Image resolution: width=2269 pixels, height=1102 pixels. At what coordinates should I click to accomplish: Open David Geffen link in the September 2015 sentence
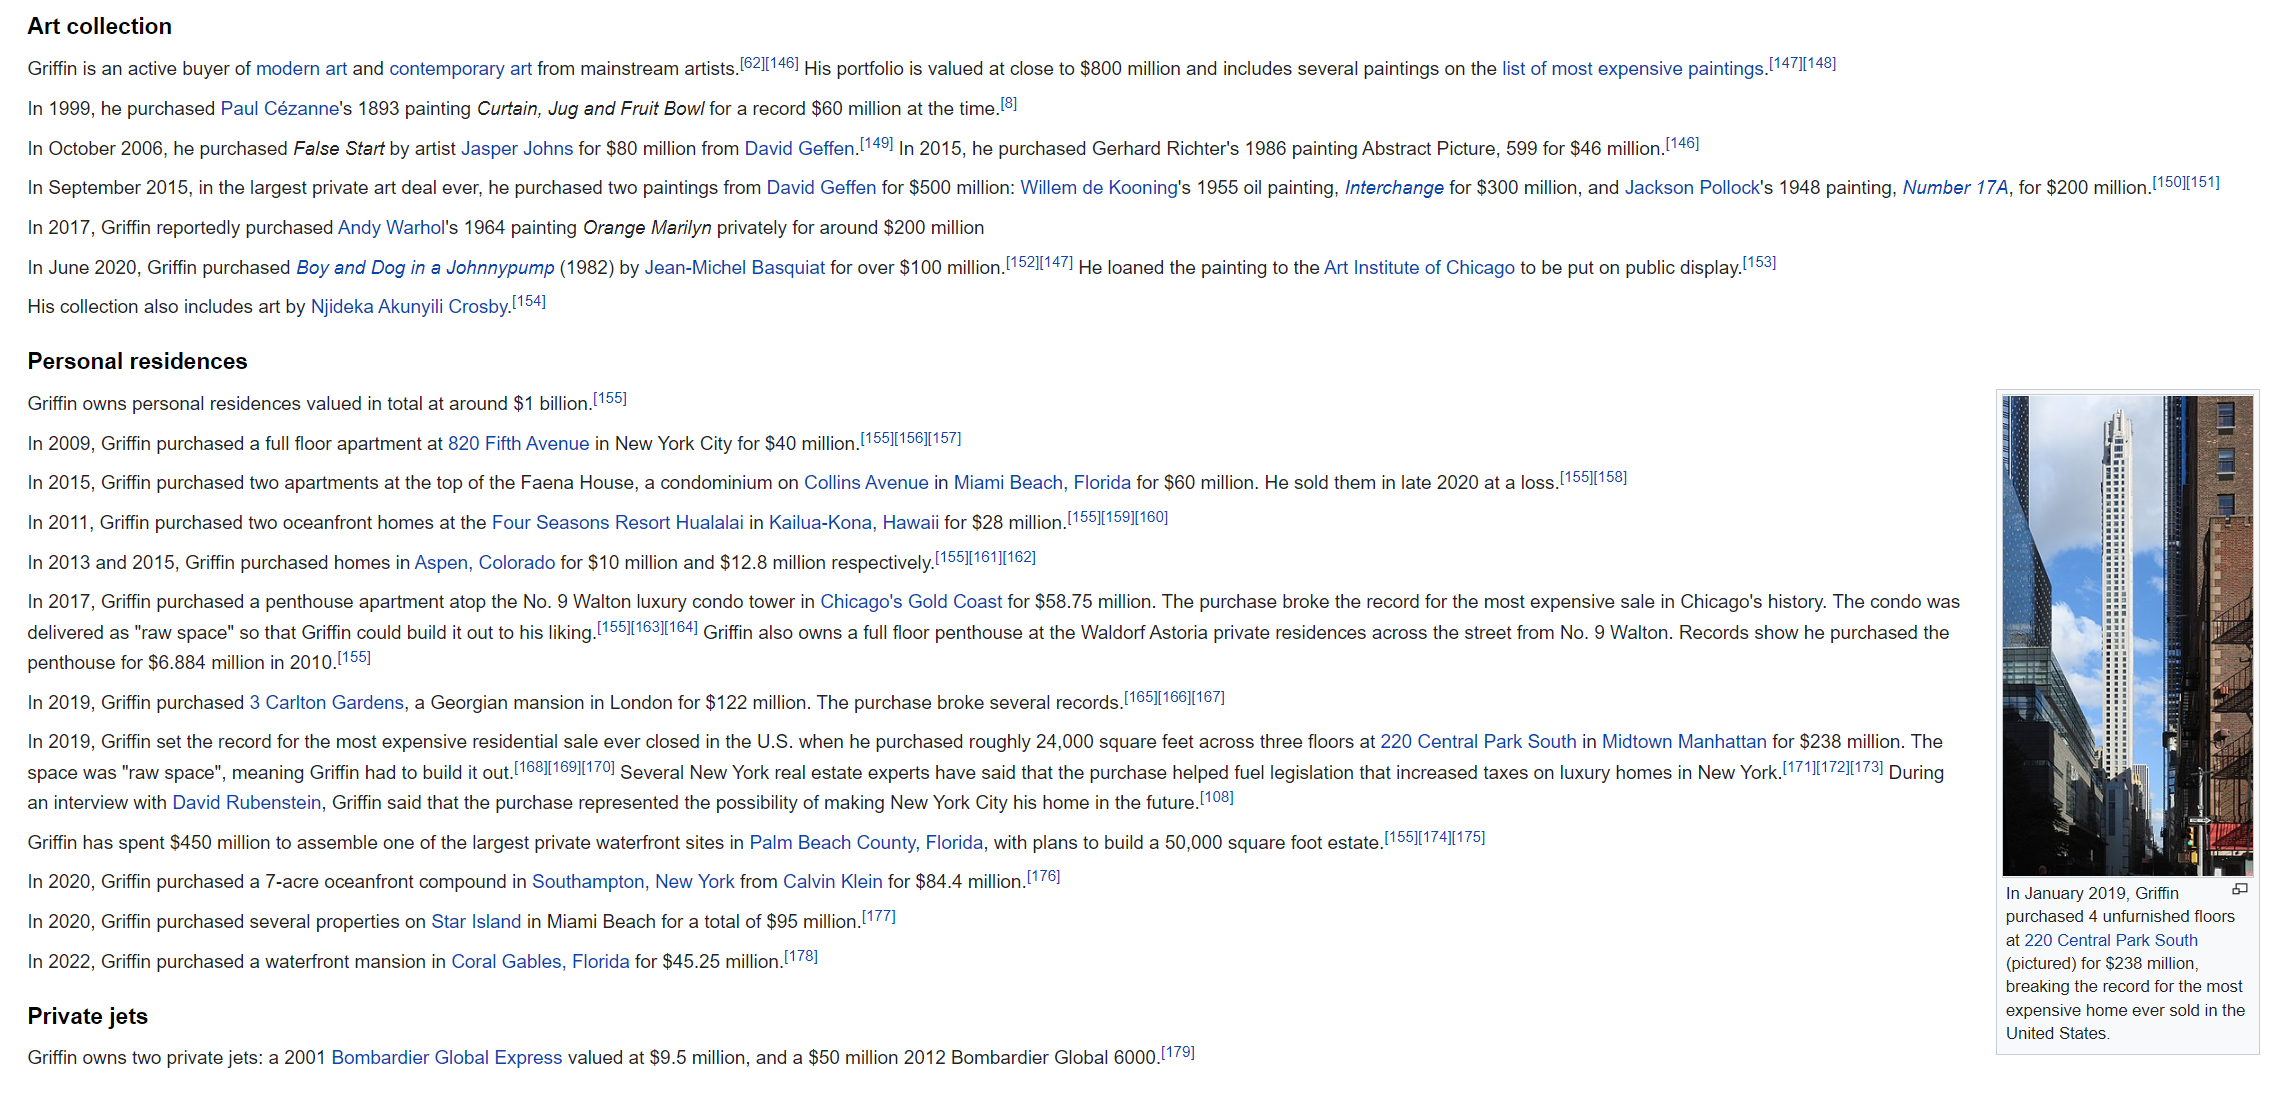coord(821,188)
